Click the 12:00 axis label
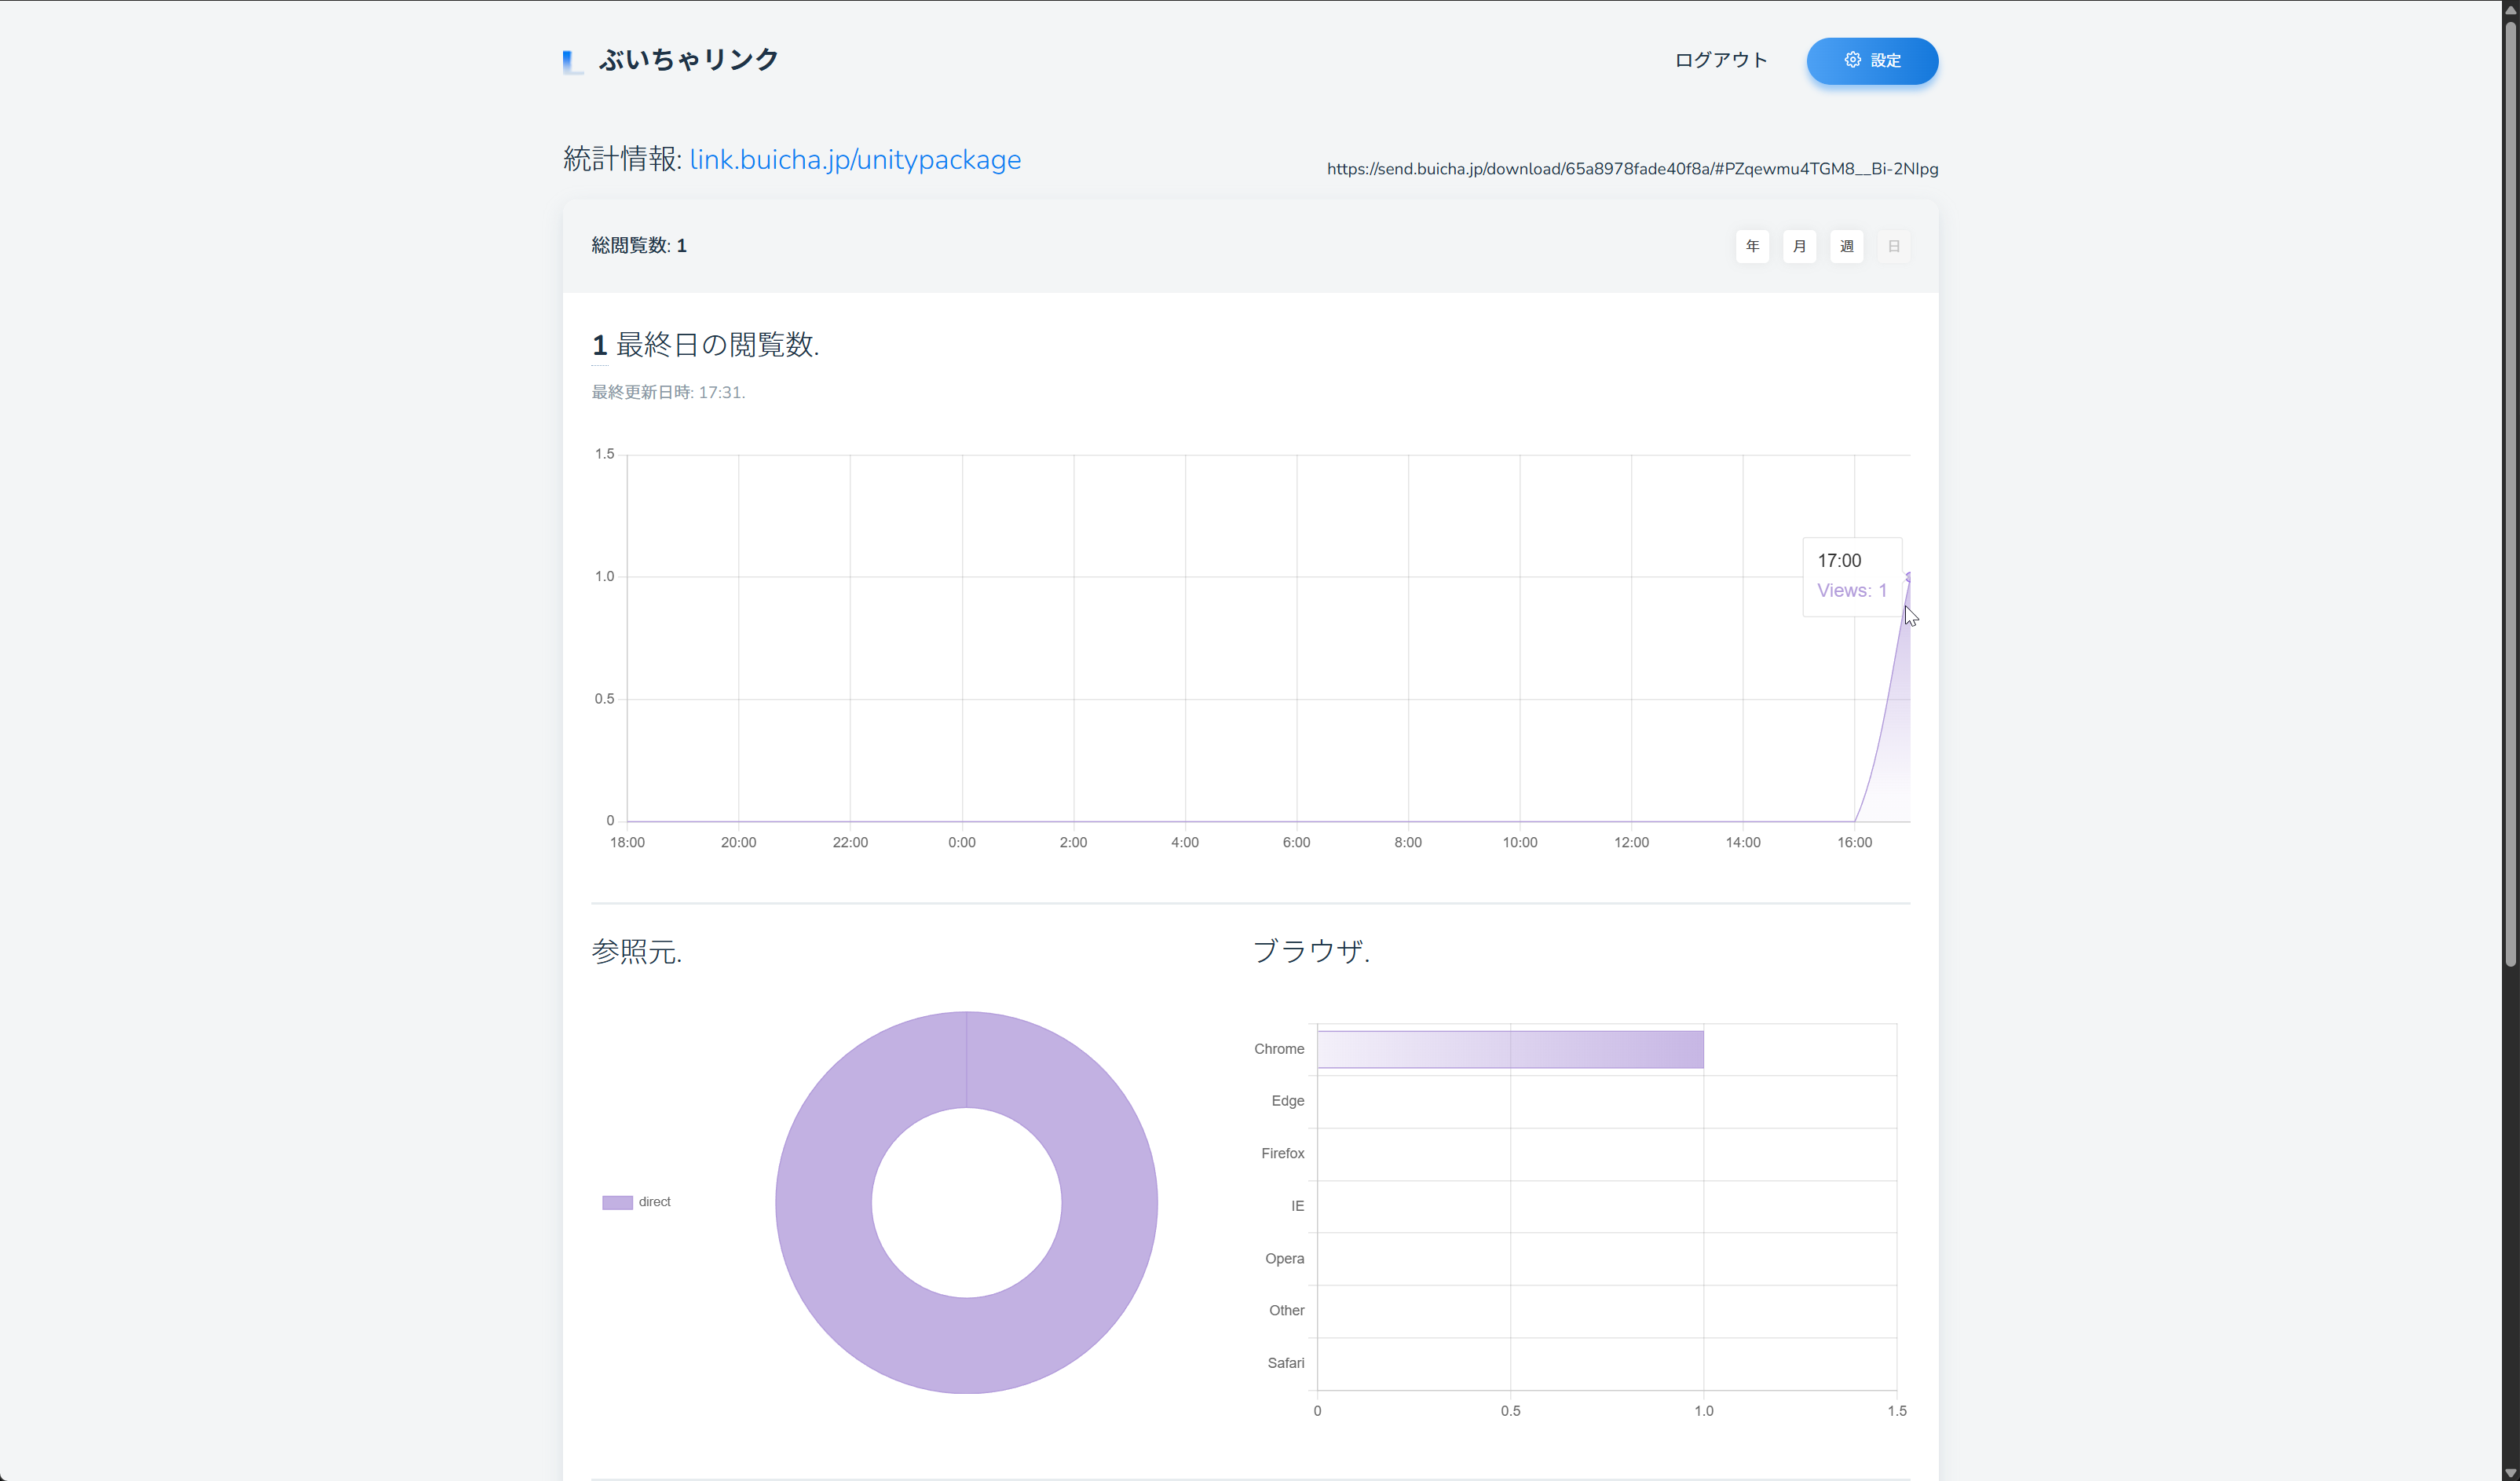Image resolution: width=2520 pixels, height=1481 pixels. 1631,843
